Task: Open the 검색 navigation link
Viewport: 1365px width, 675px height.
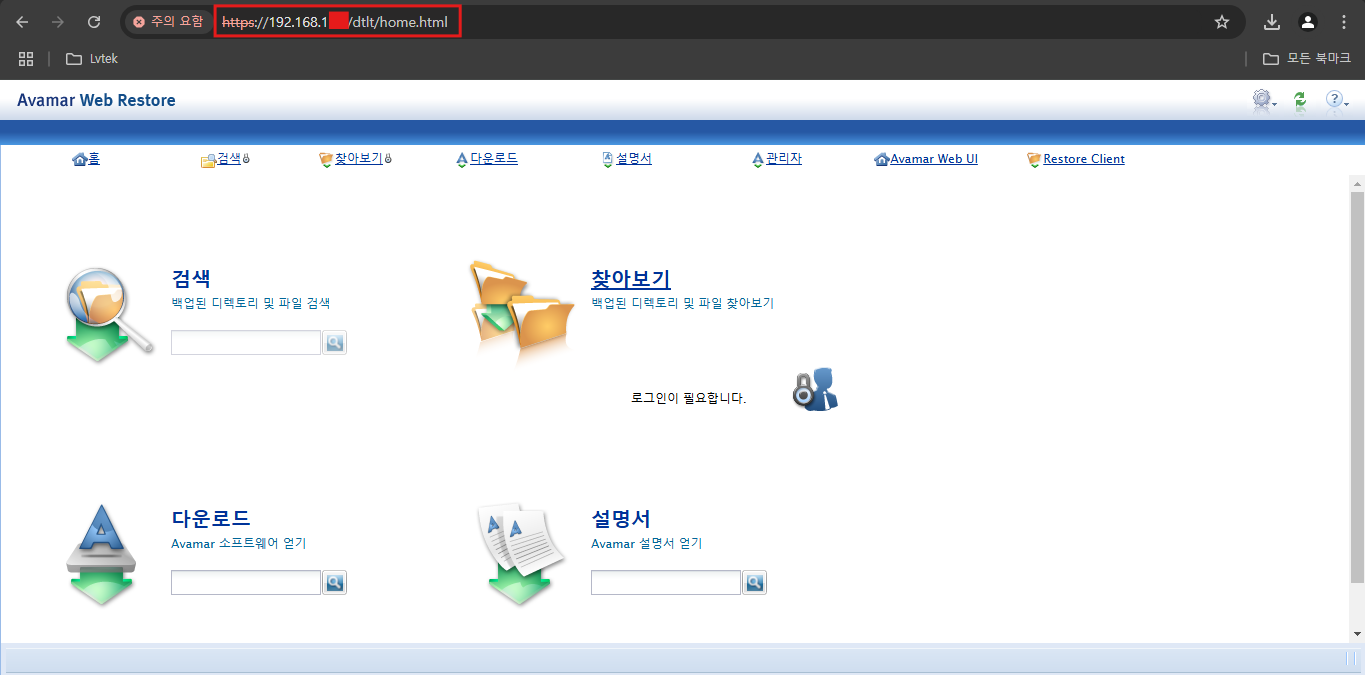Action: [229, 159]
